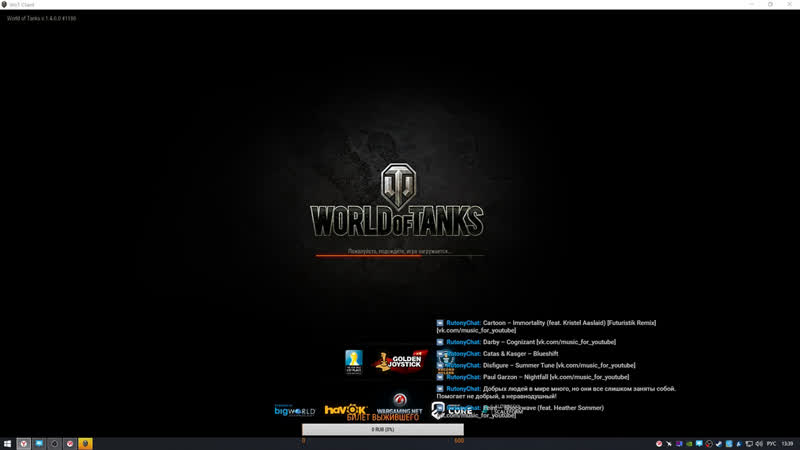Close the WoT Client window
Image resolution: width=800 pixels, height=450 pixels.
(x=789, y=4)
